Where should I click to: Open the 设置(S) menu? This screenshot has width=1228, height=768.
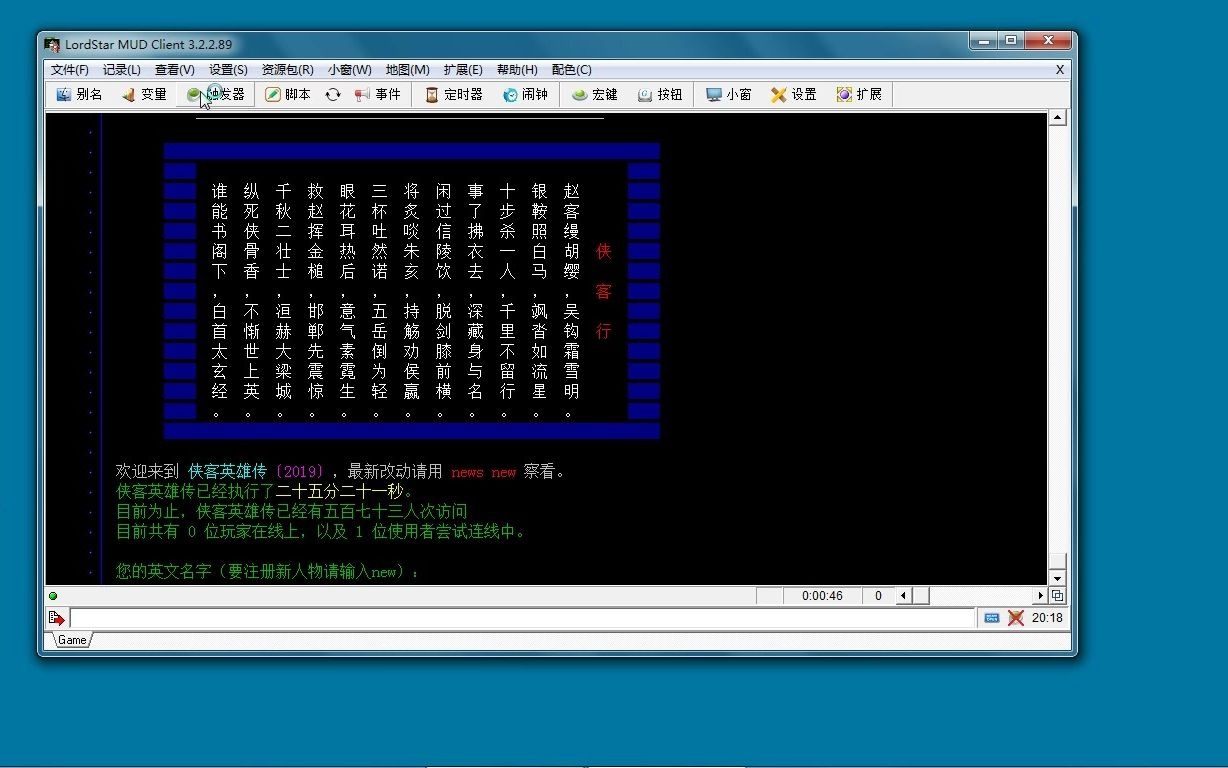pos(228,70)
